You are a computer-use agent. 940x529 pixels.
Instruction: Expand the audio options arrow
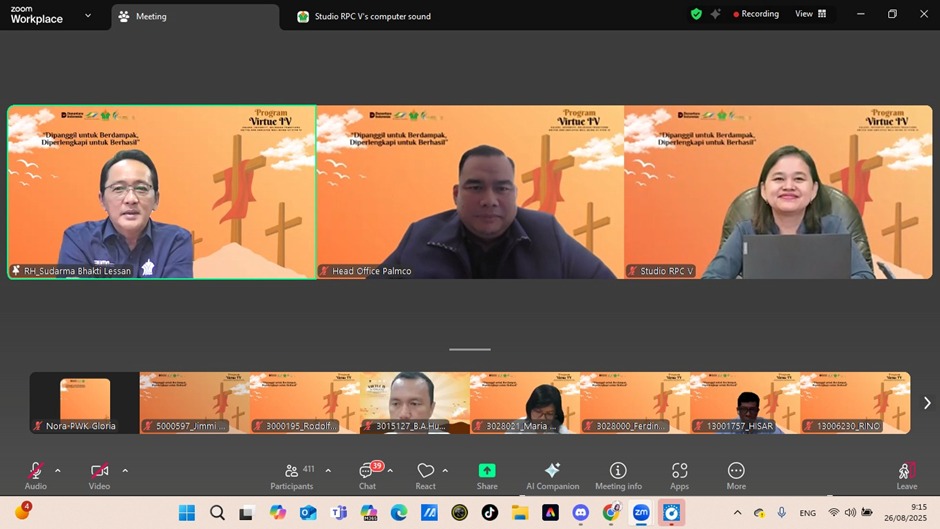tap(58, 470)
